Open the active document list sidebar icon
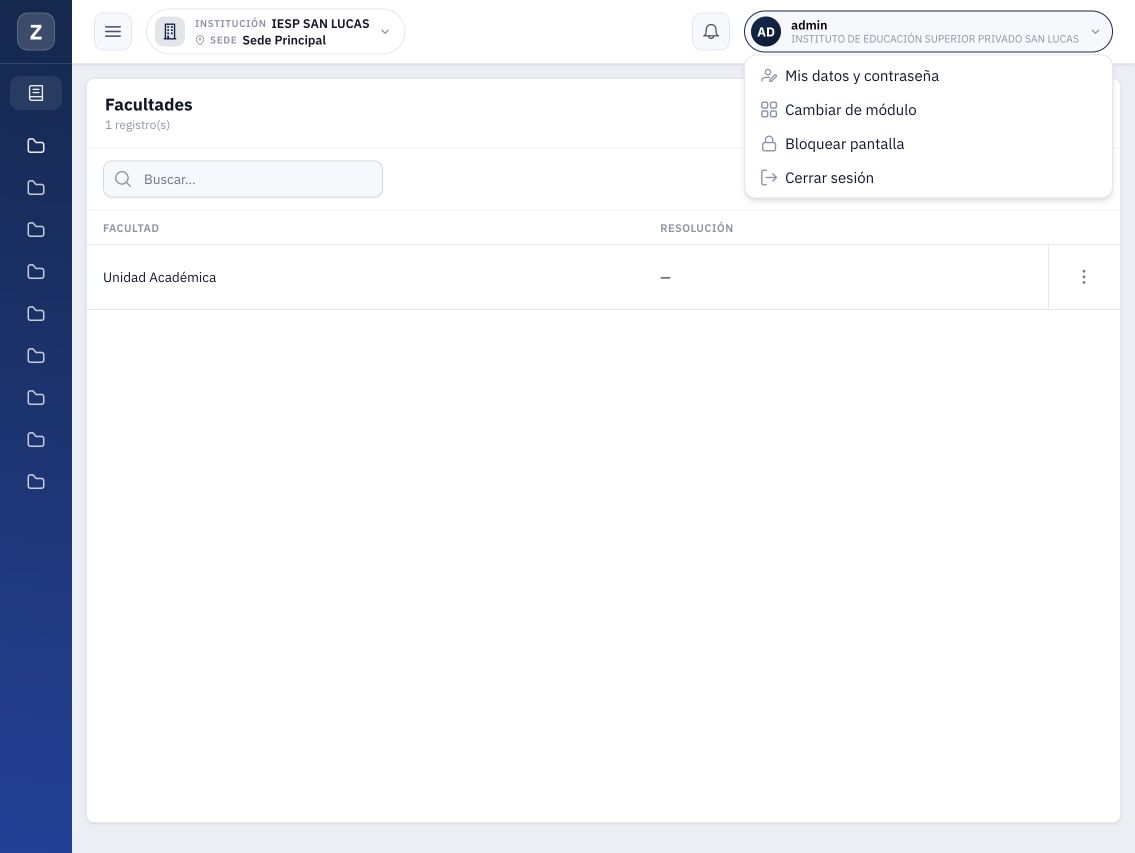The height and width of the screenshot is (853, 1135). point(35,93)
